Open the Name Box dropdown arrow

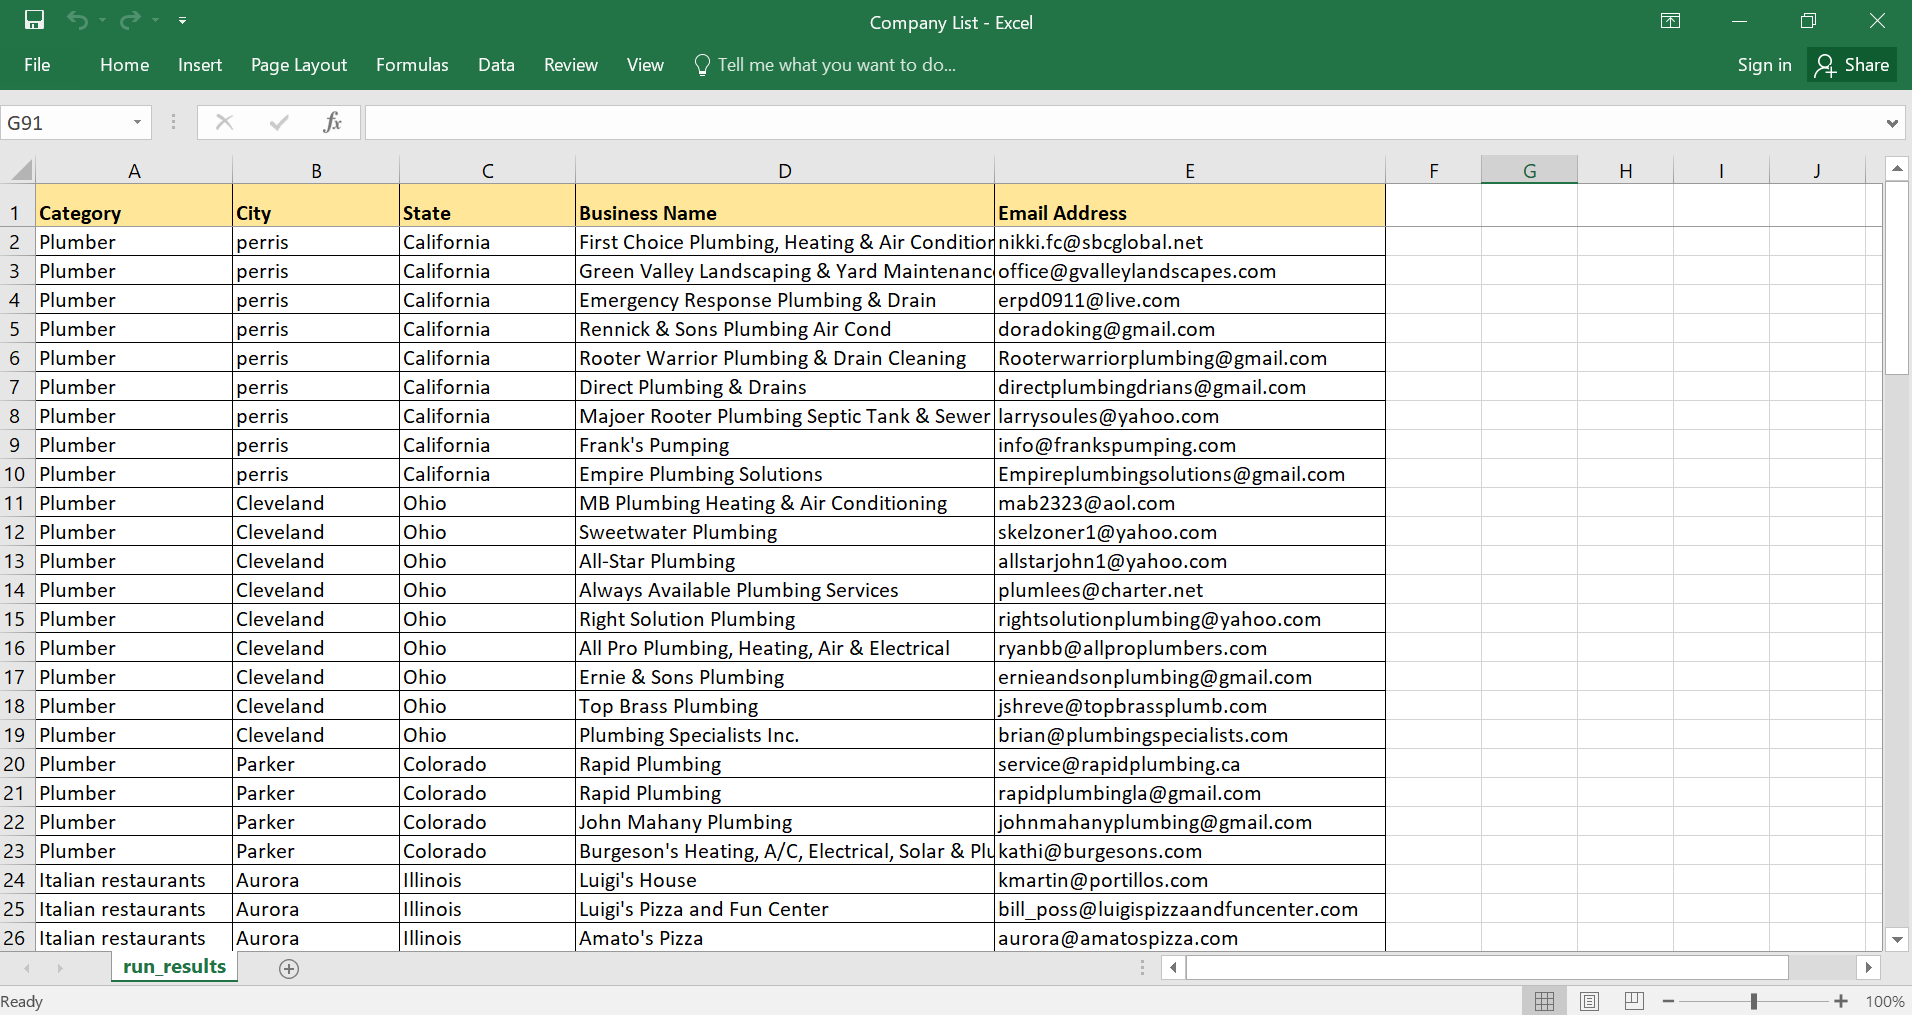tap(138, 122)
